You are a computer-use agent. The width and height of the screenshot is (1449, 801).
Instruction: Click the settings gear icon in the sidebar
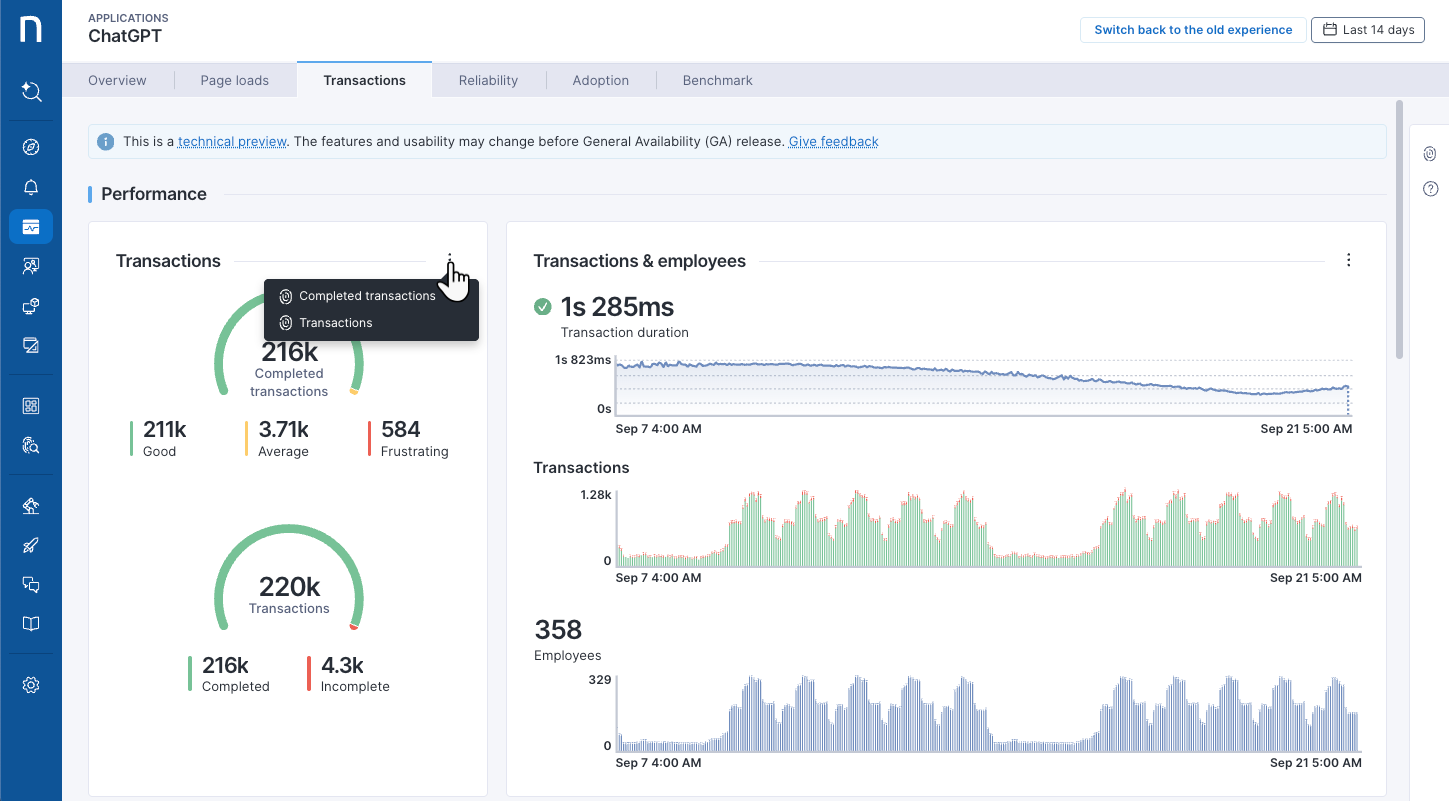pos(31,685)
